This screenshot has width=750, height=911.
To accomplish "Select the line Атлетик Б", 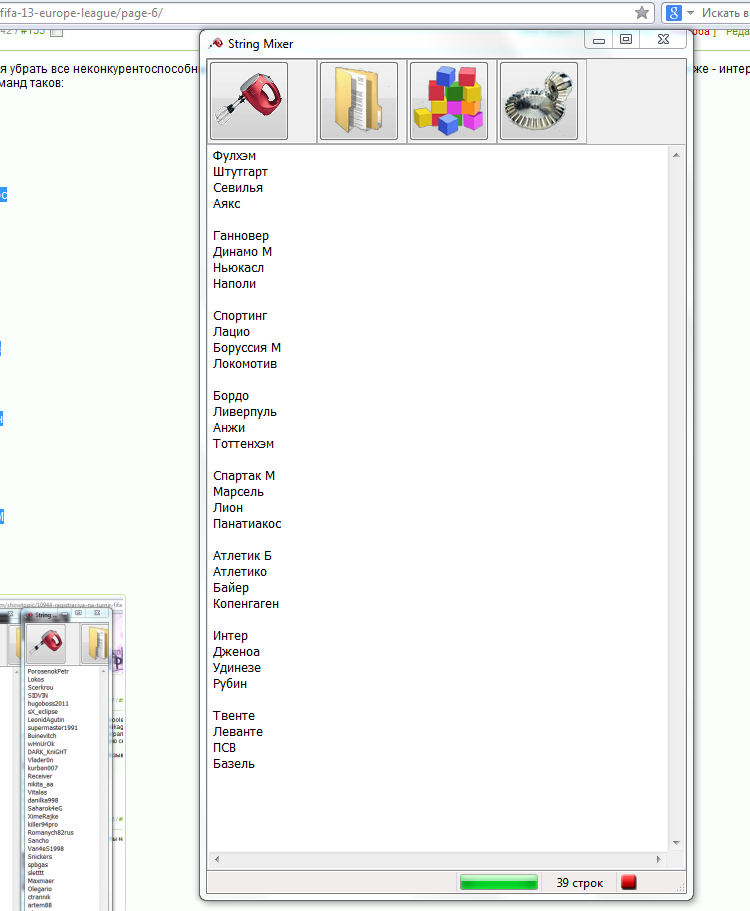I will point(242,555).
